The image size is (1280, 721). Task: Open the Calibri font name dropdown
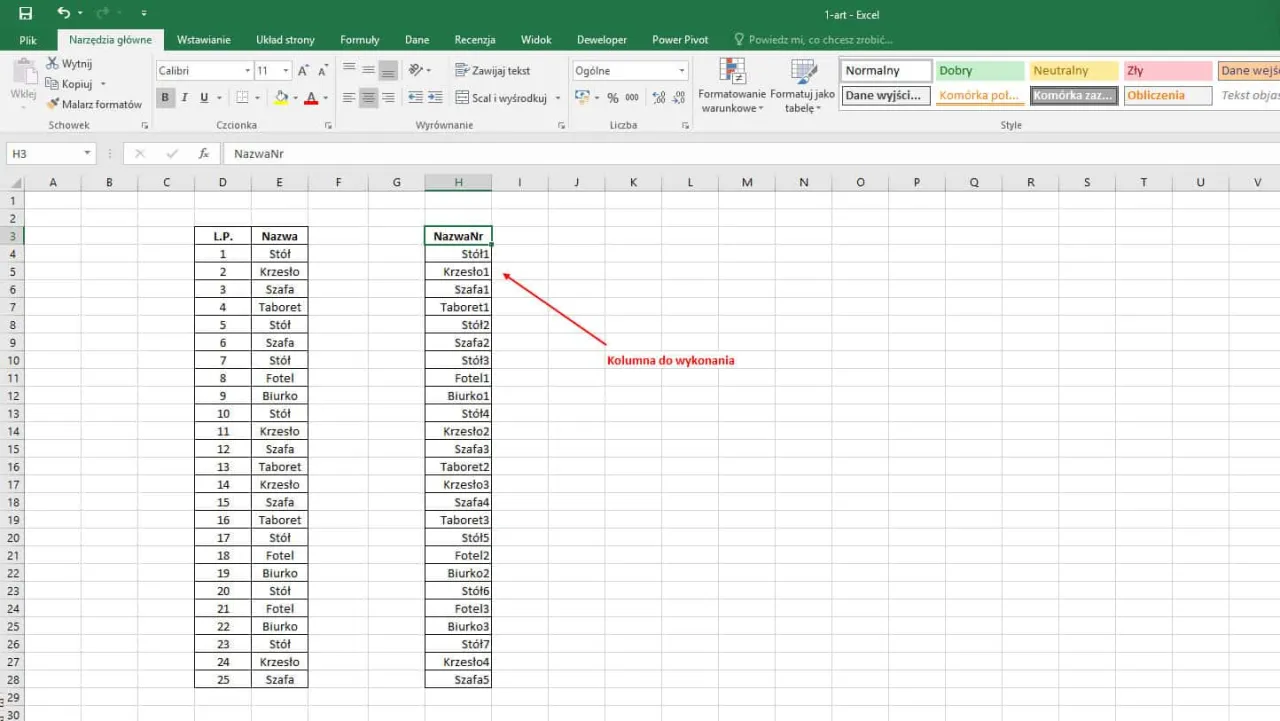(247, 71)
